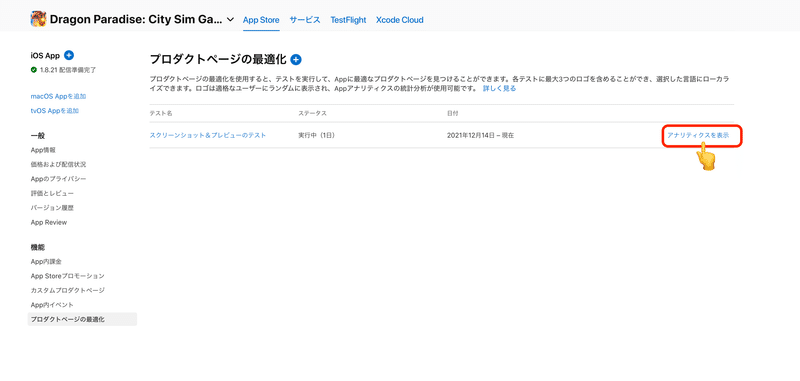Click the 日付 column header
This screenshot has width=800, height=381.
pyautogui.click(x=453, y=113)
